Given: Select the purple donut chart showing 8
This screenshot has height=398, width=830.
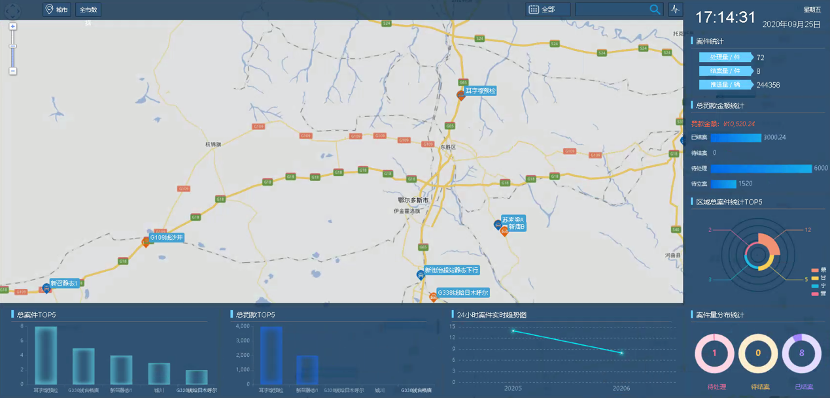Looking at the screenshot, I should point(801,353).
